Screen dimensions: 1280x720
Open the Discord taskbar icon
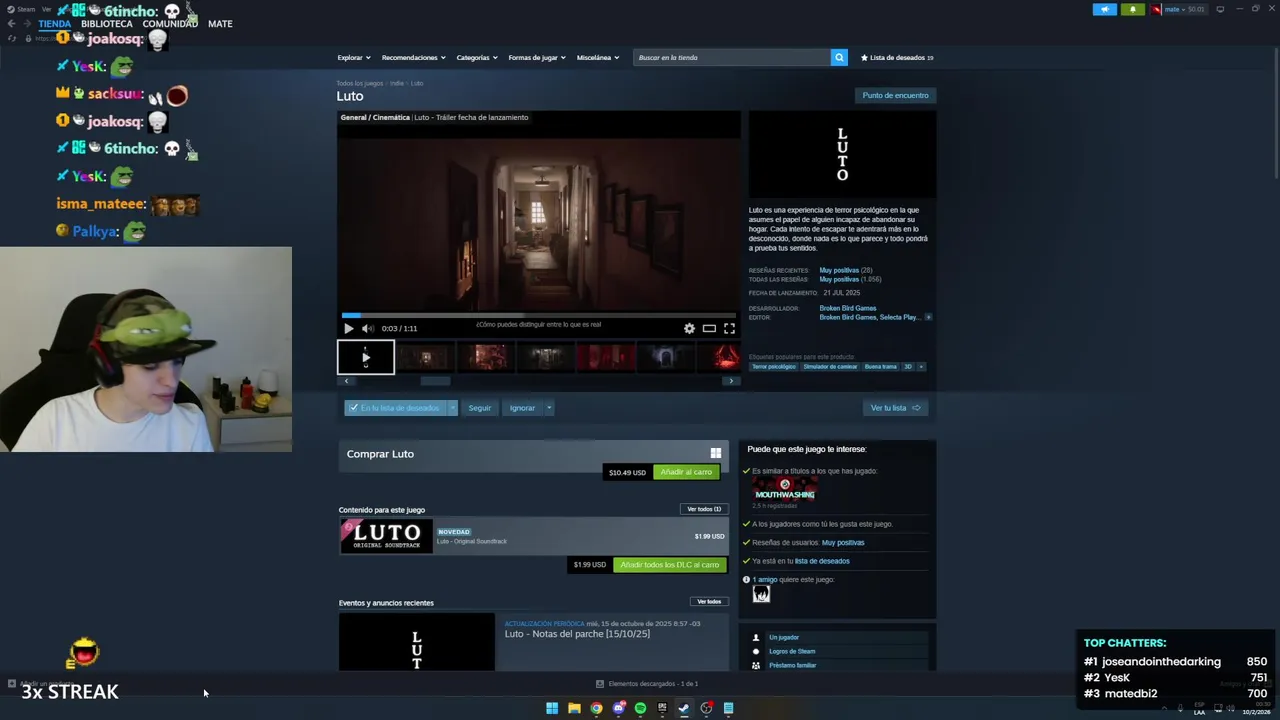pyautogui.click(x=618, y=708)
